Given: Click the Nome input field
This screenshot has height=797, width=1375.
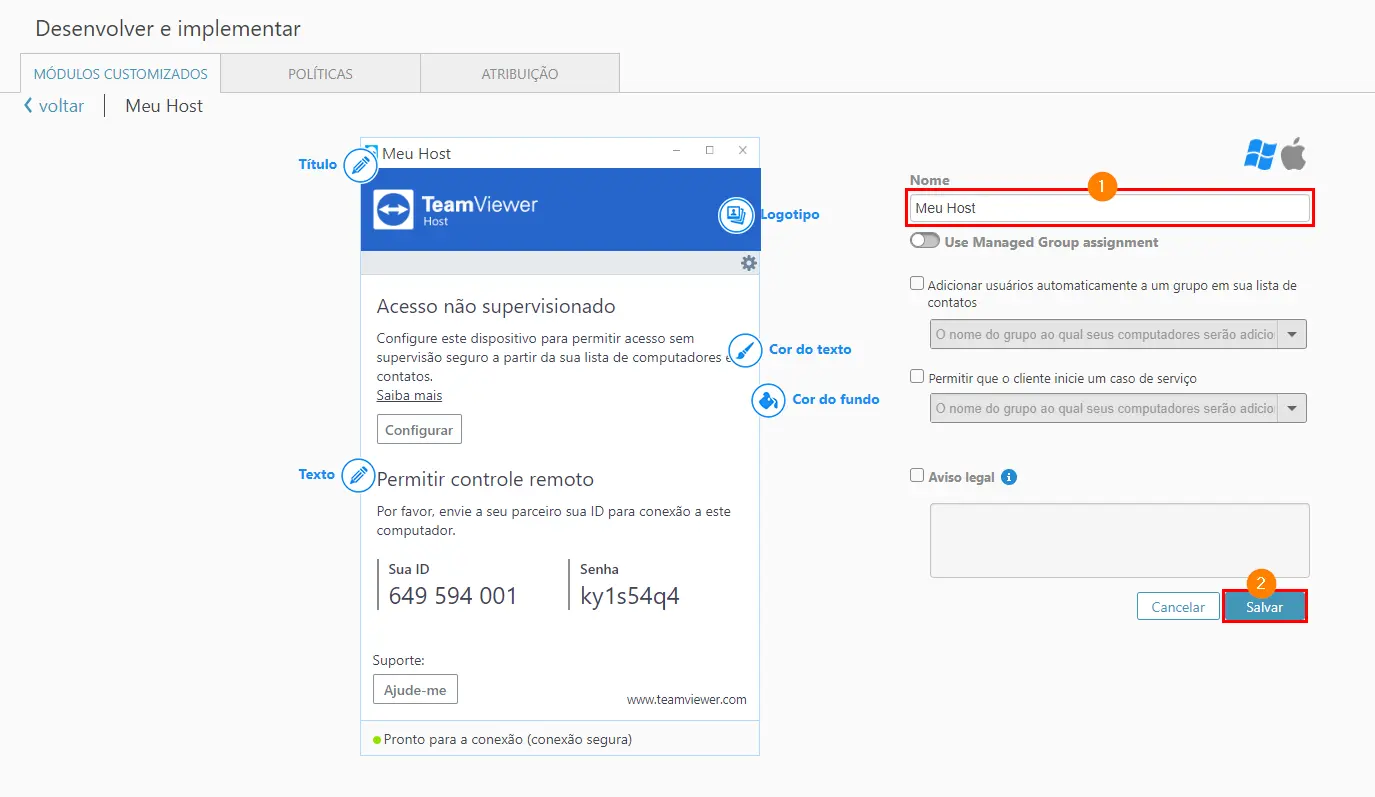Looking at the screenshot, I should (x=1109, y=208).
